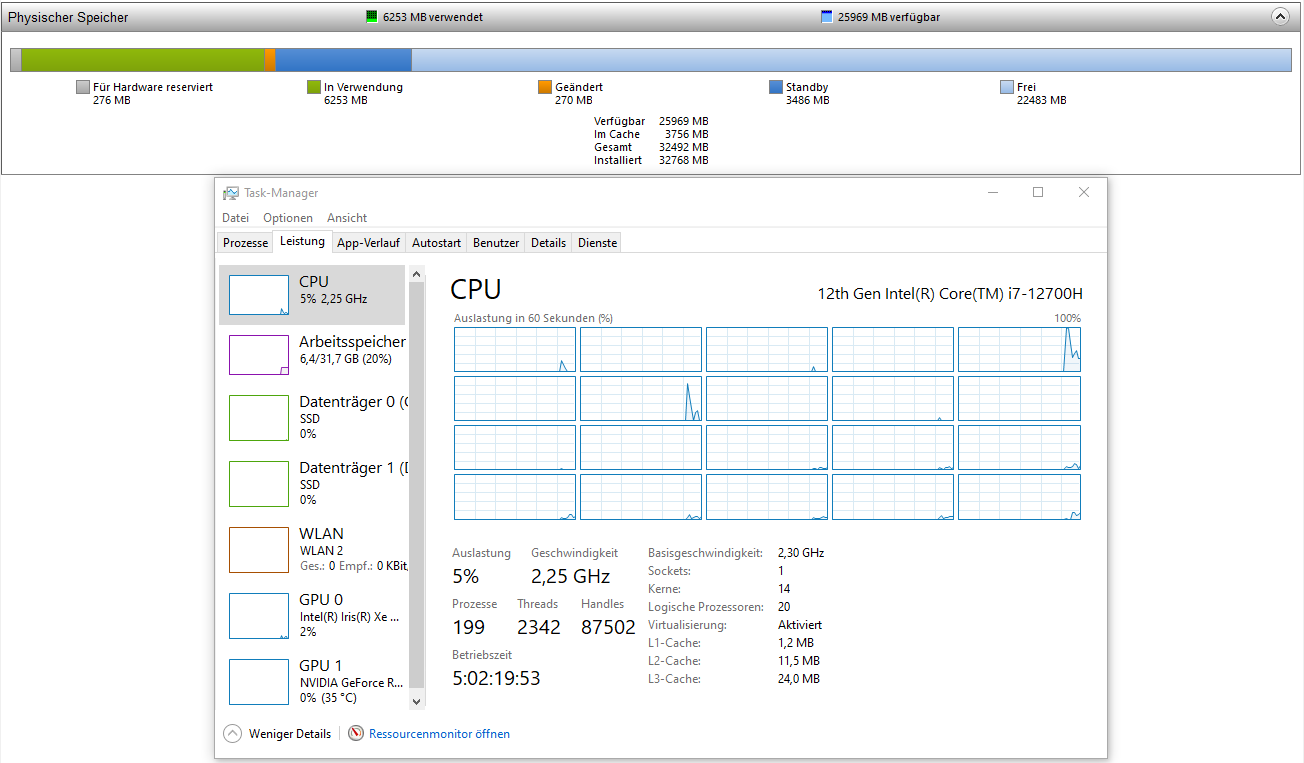Open Ressourcenmonitor öffnen link
Viewport: 1304px width, 763px height.
pos(439,734)
